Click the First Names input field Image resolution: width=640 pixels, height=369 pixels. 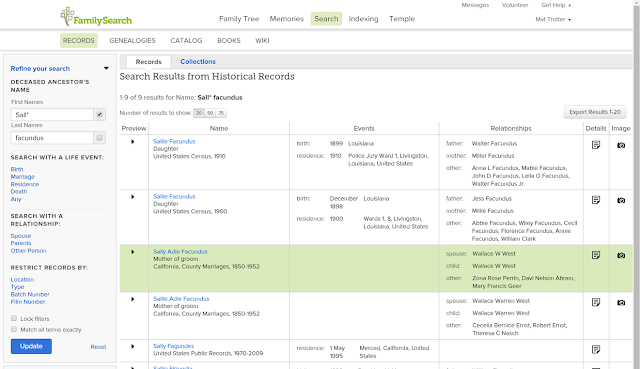coord(52,115)
